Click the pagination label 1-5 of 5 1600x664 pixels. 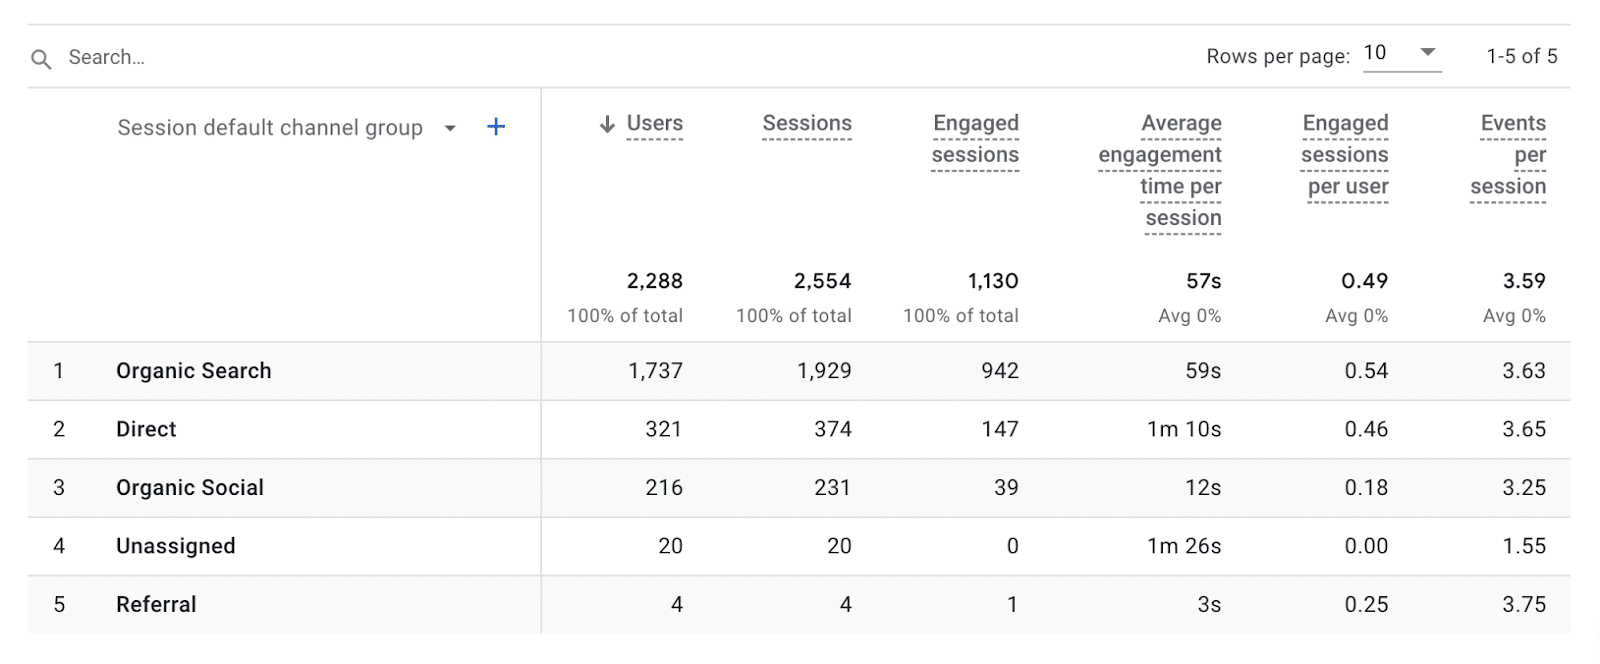(1521, 56)
